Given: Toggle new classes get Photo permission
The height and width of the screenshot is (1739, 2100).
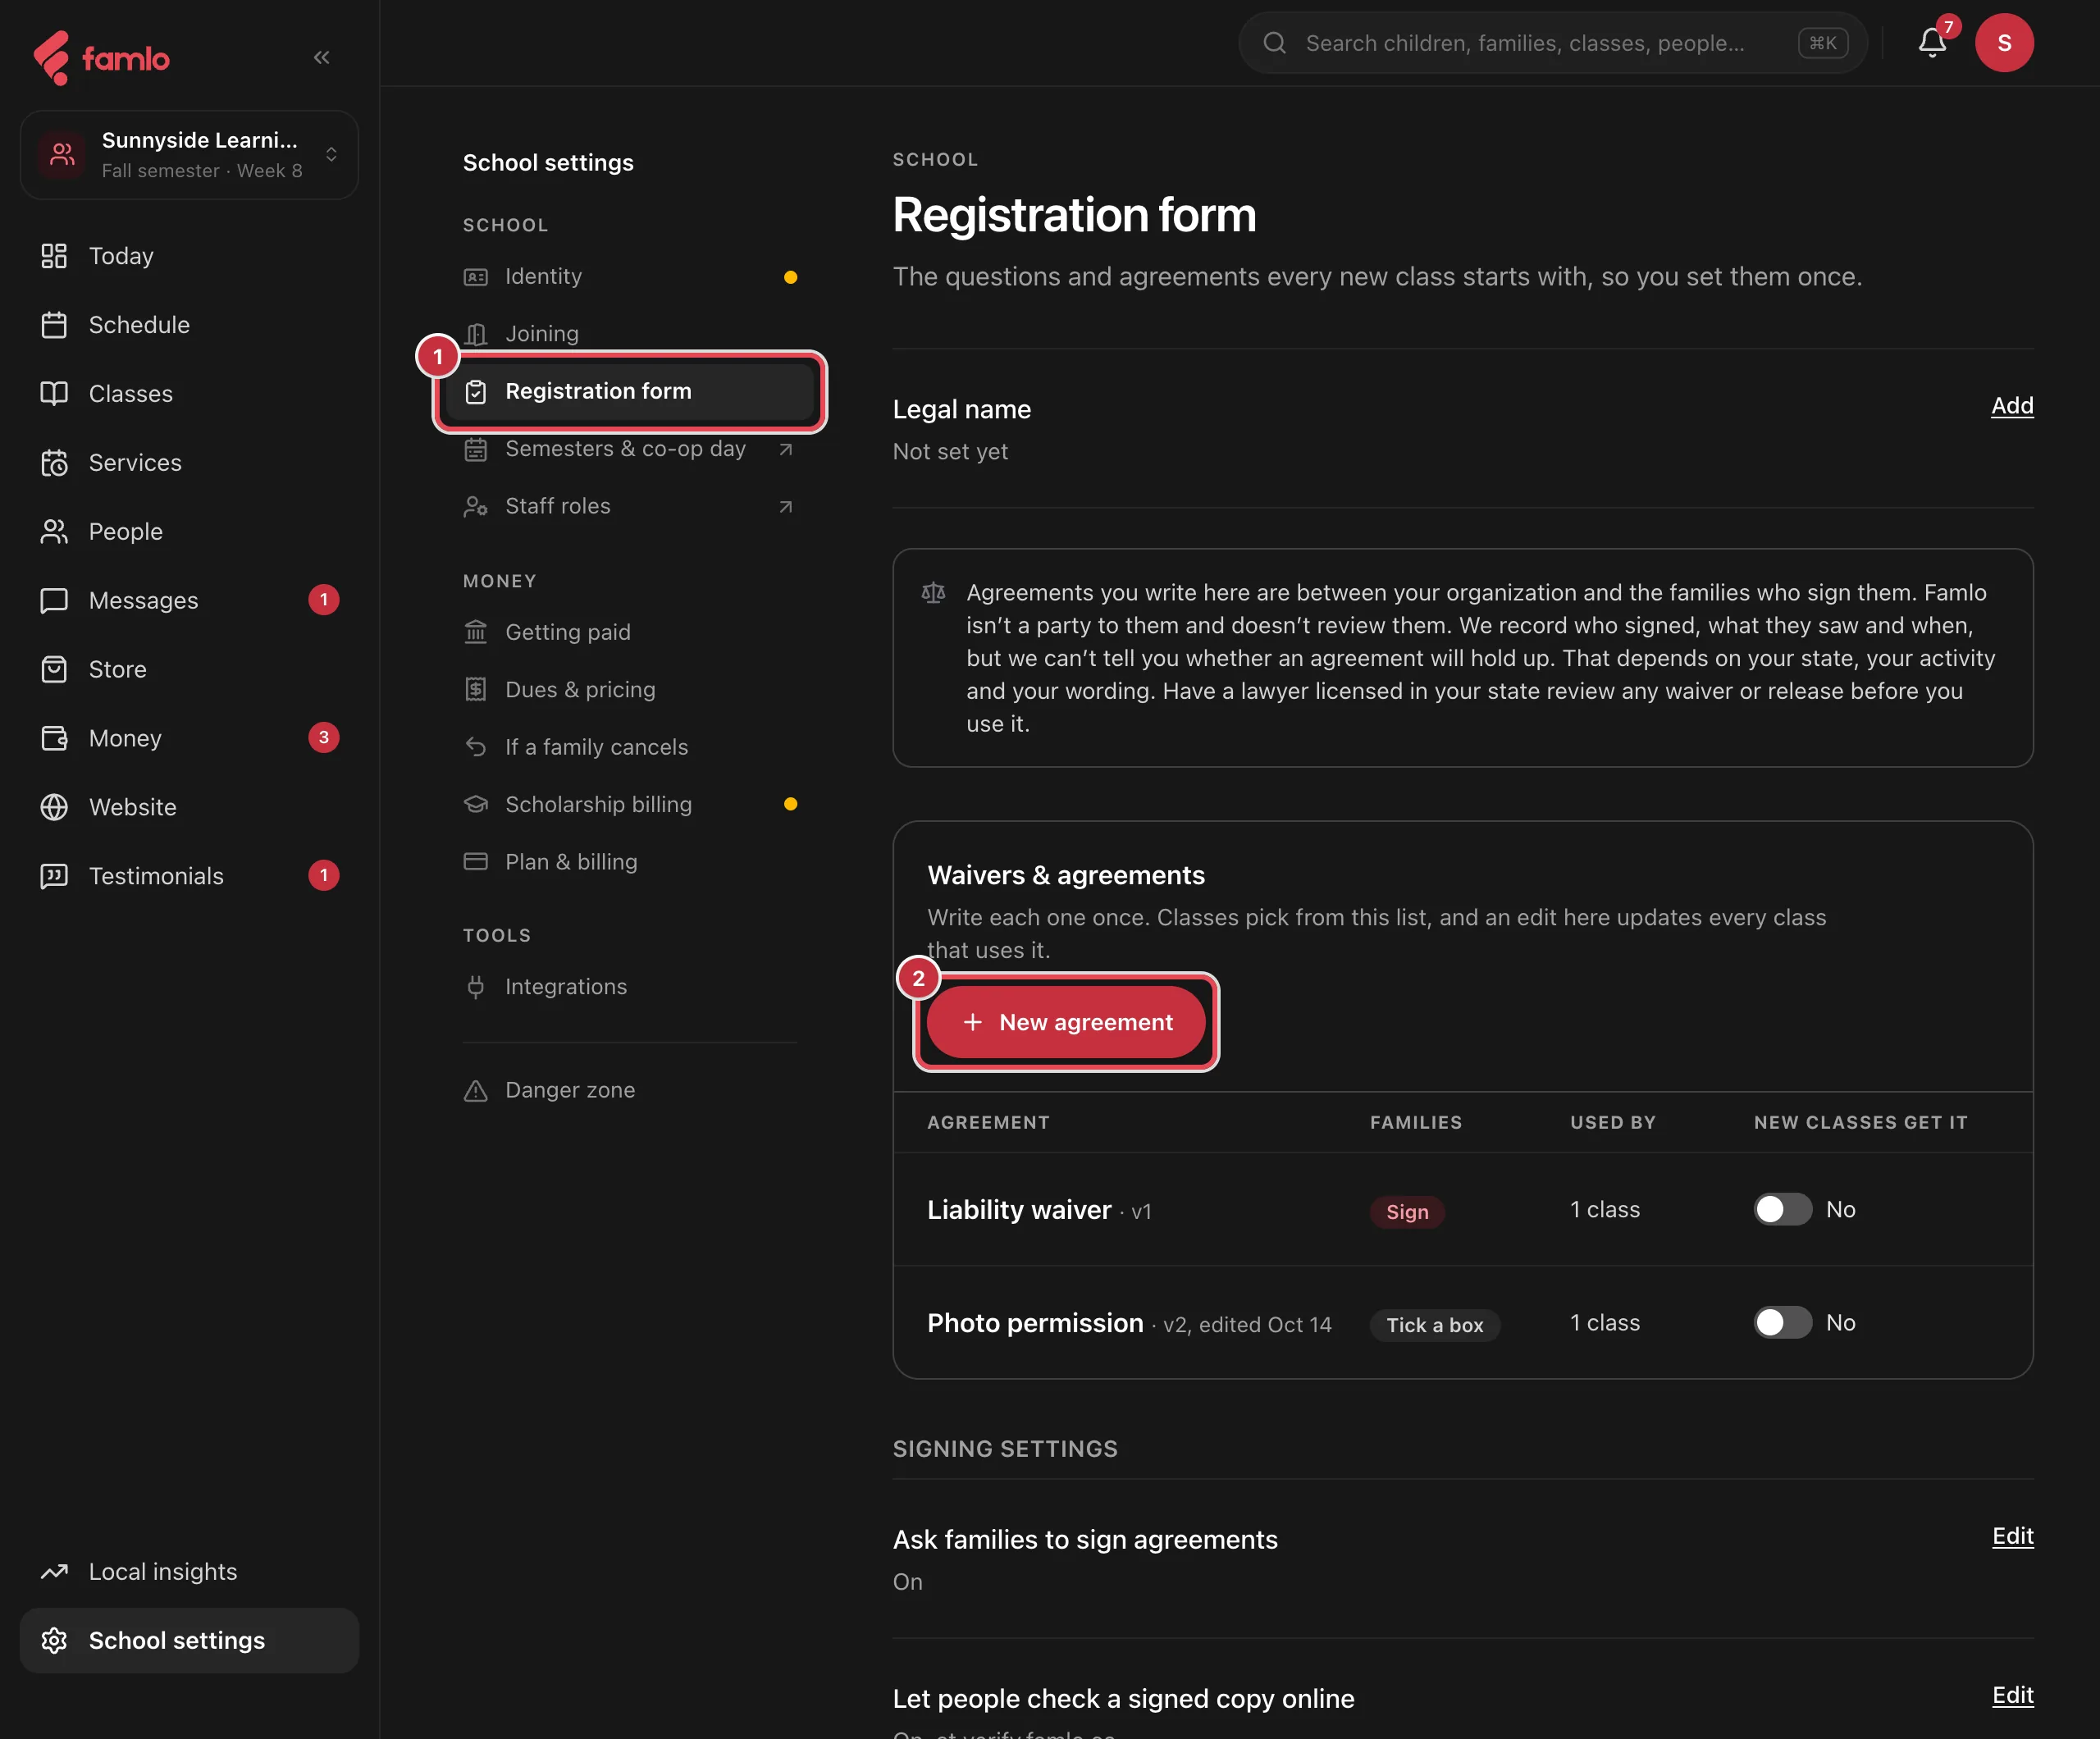Looking at the screenshot, I should tap(1783, 1323).
